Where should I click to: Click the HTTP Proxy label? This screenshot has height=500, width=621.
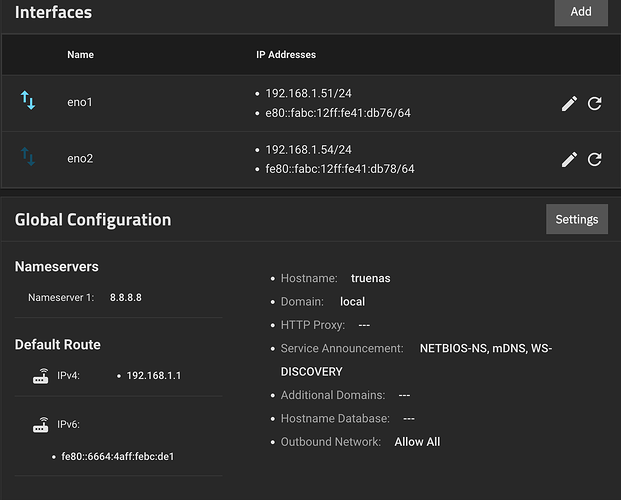tap(312, 325)
